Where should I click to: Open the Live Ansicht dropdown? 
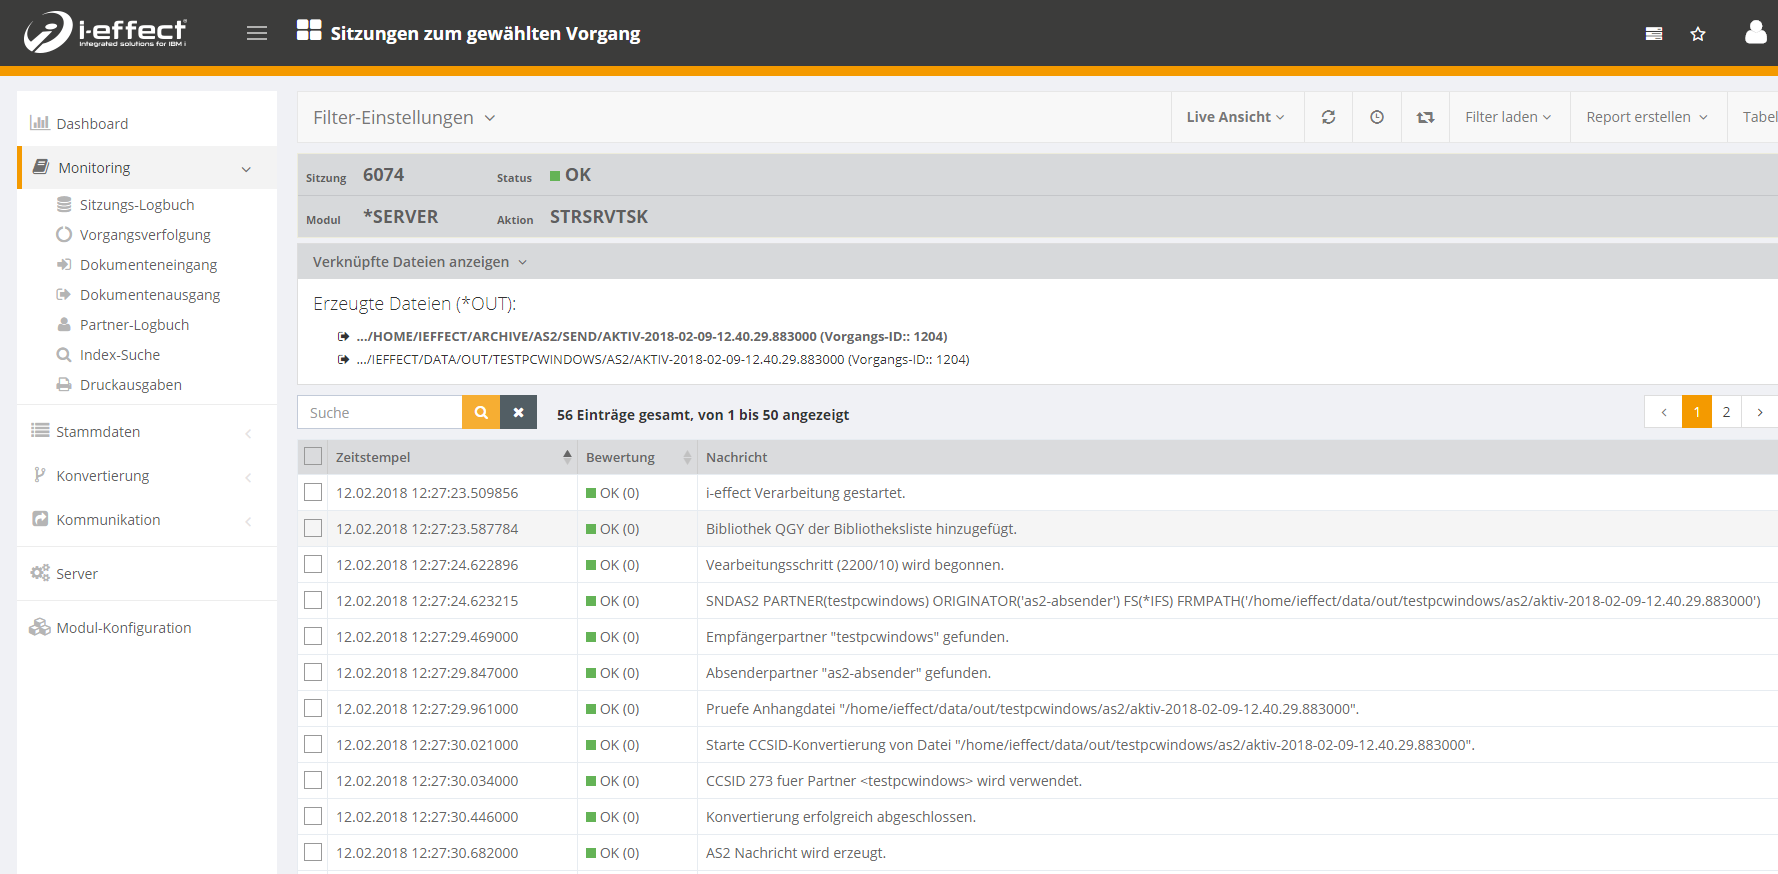coord(1235,117)
